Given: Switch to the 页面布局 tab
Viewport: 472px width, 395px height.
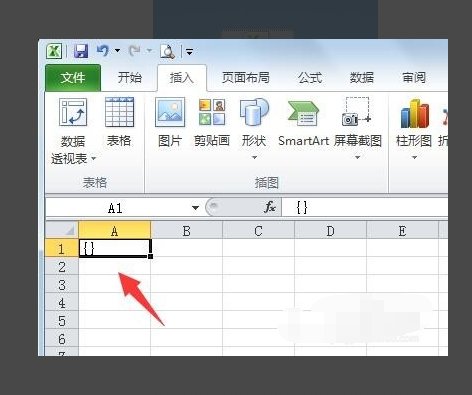Looking at the screenshot, I should coord(246,78).
